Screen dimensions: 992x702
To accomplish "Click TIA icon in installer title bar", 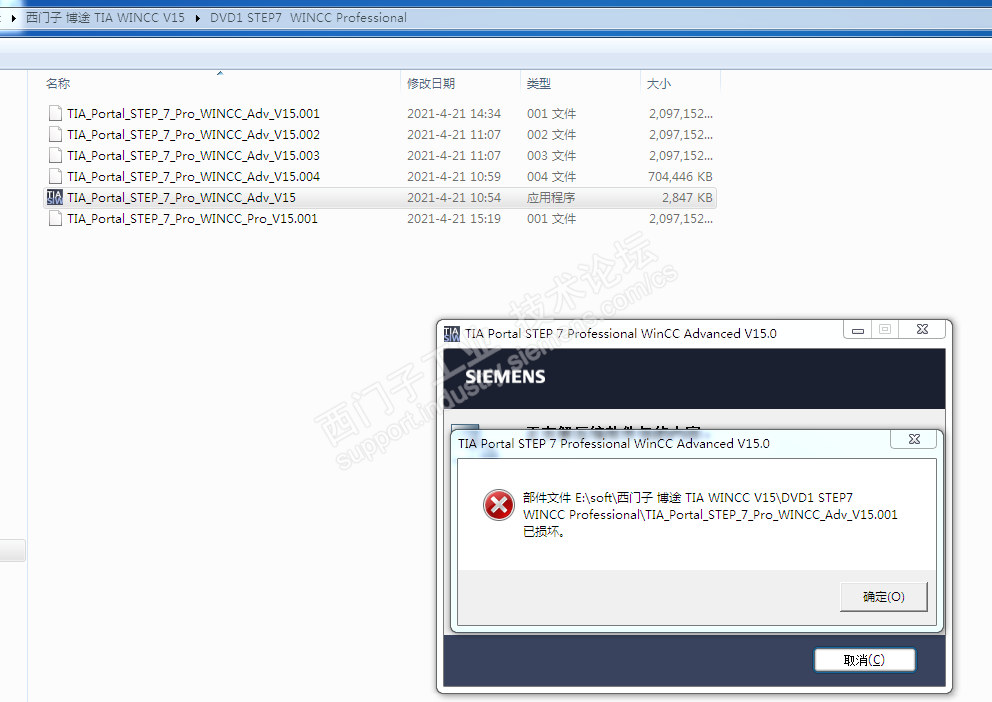I will pos(452,334).
